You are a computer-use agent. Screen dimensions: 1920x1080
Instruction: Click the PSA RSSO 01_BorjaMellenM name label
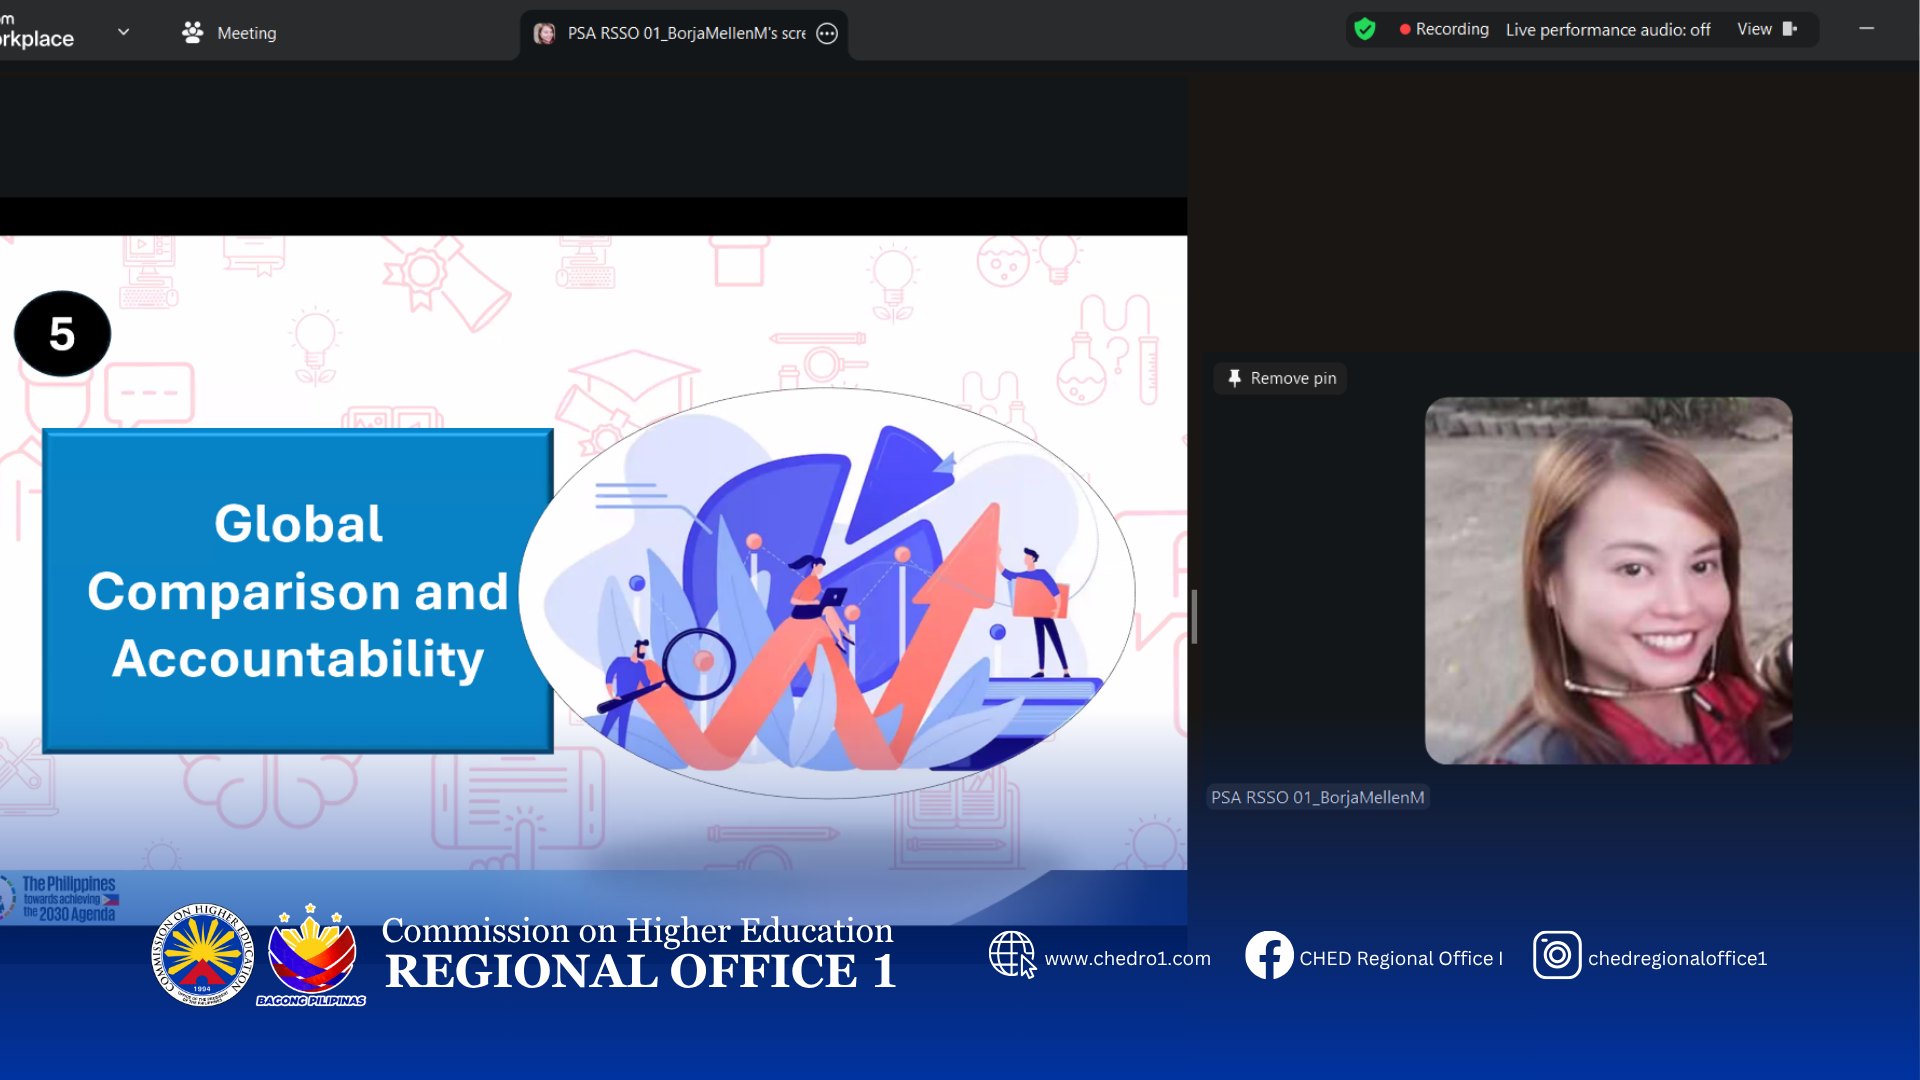[1317, 797]
